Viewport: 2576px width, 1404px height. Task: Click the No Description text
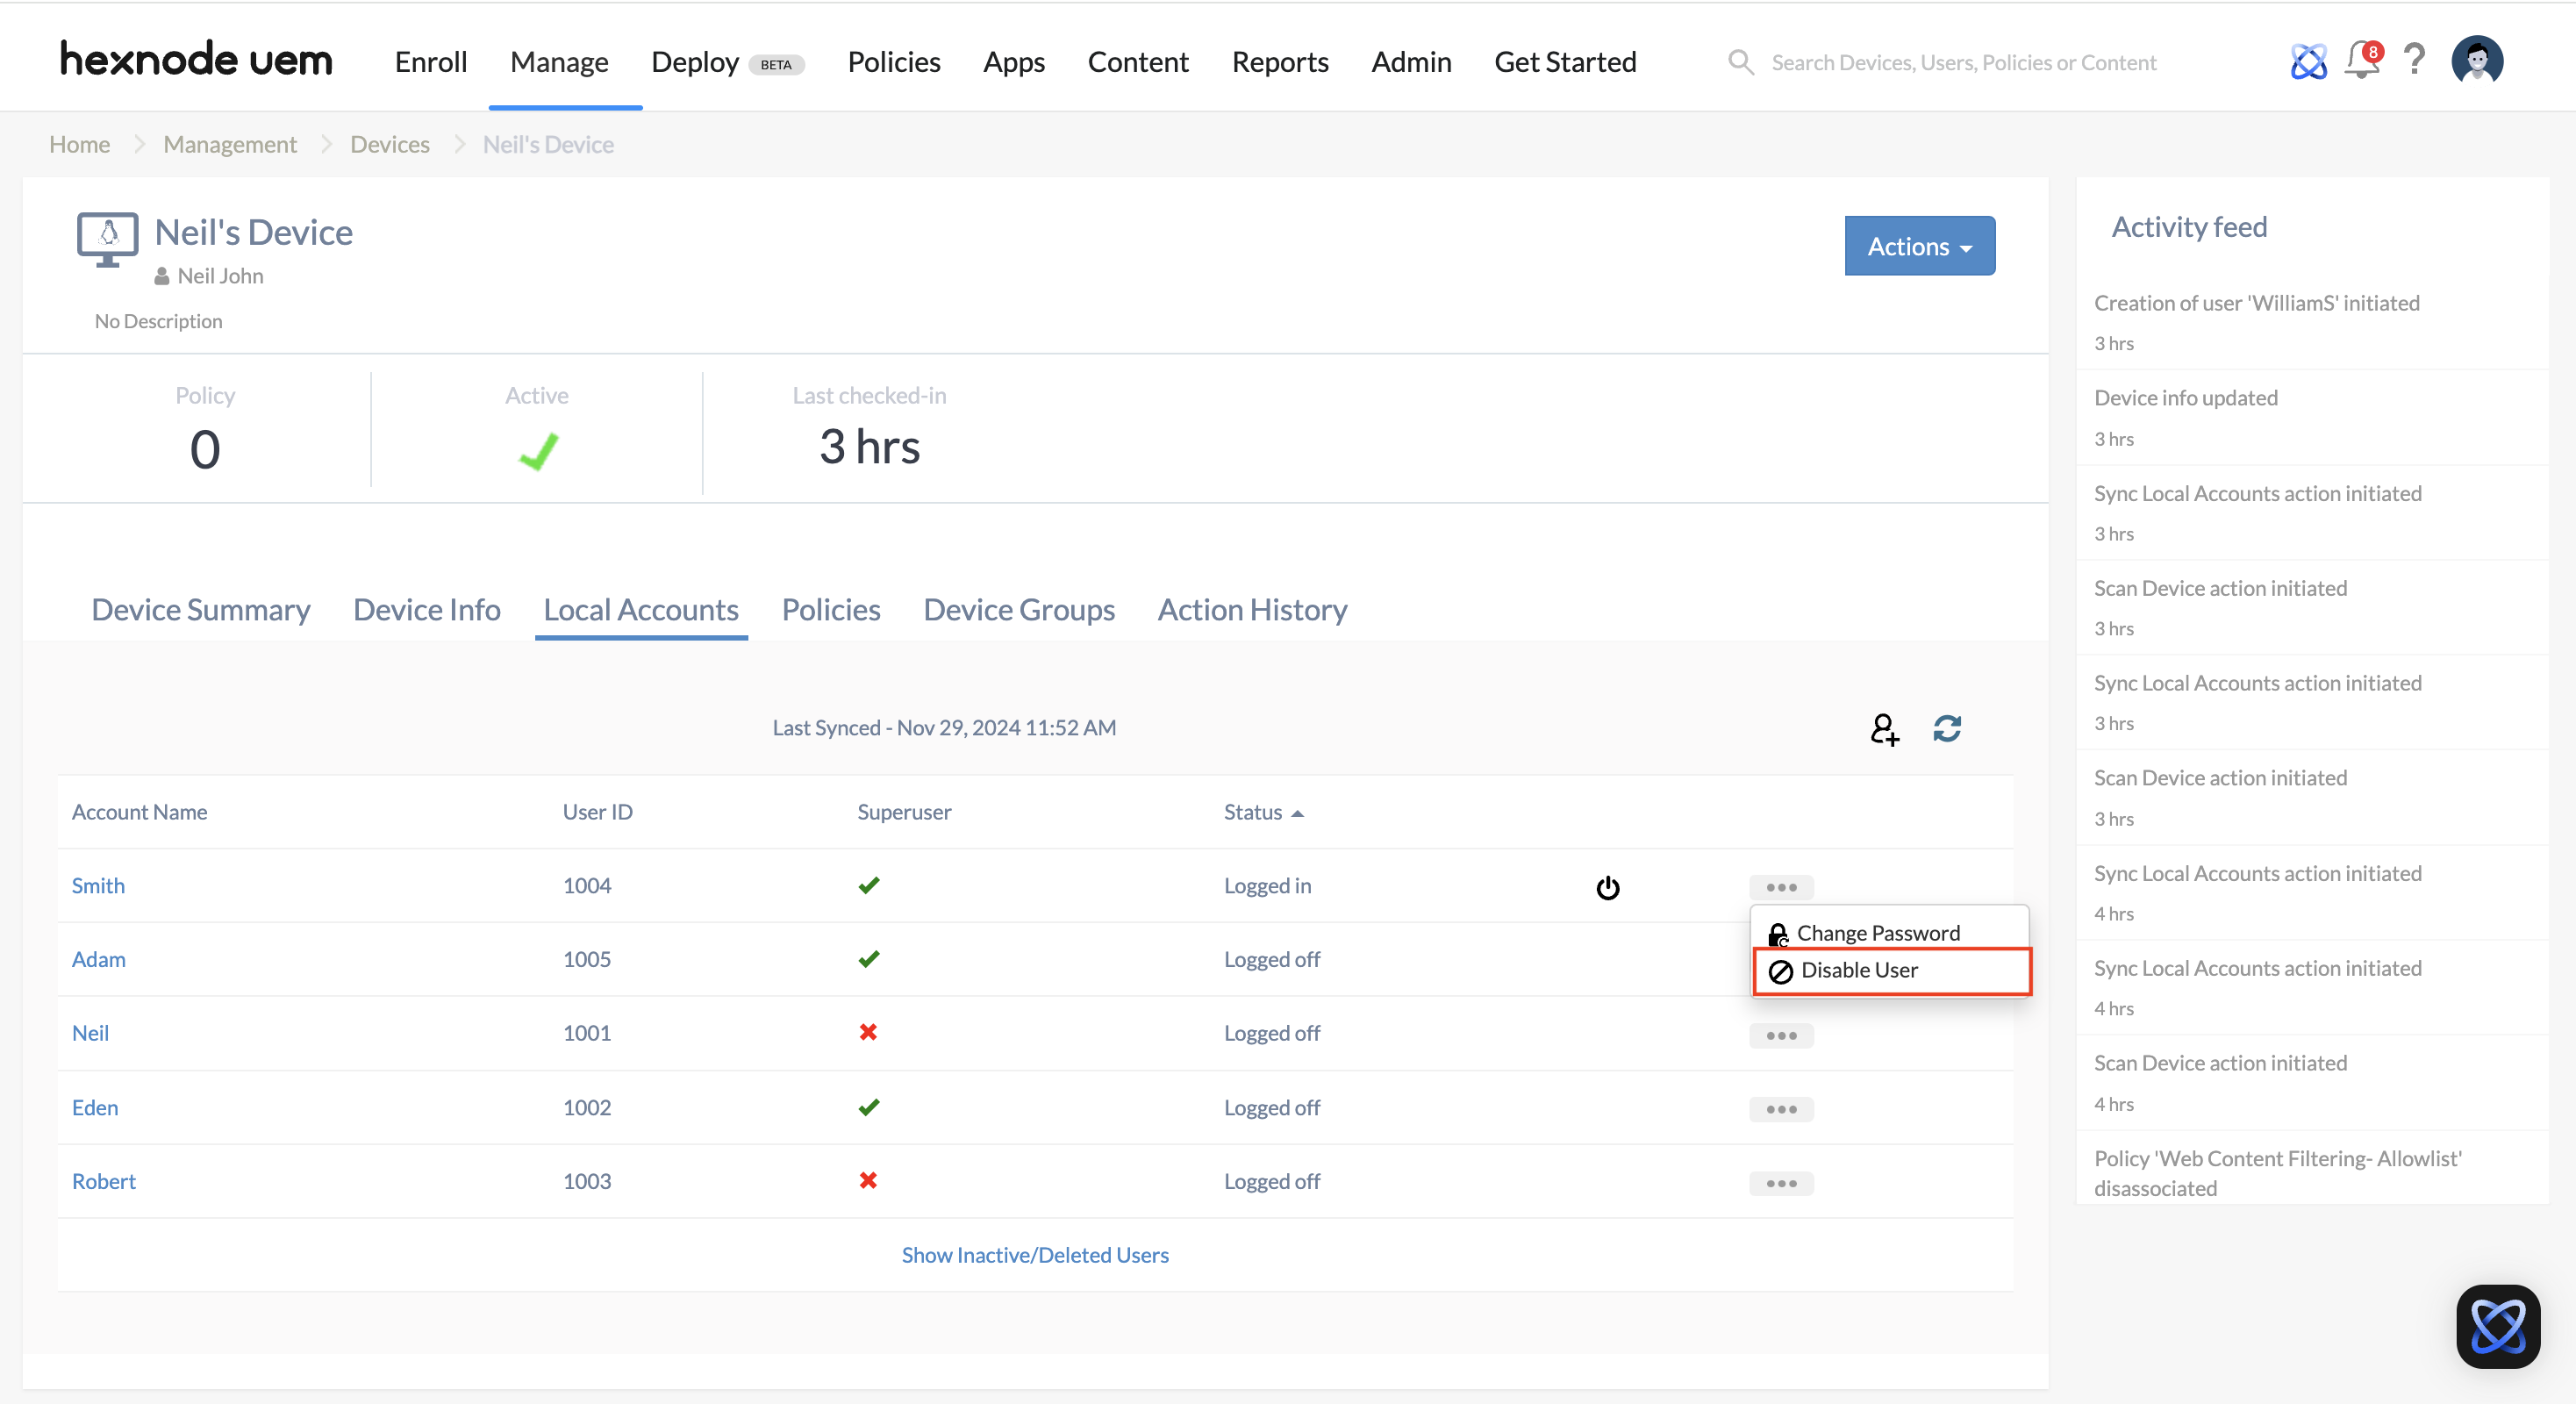click(158, 321)
